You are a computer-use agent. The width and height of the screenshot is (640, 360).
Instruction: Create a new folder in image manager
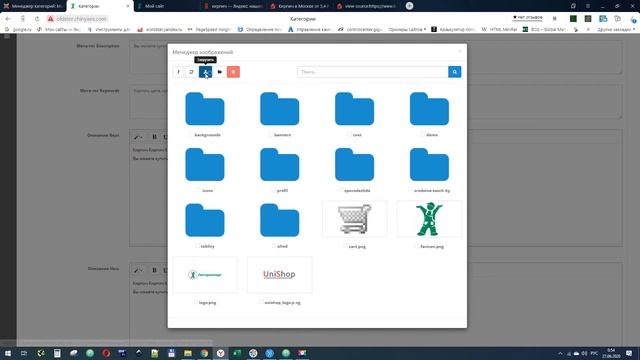point(220,72)
